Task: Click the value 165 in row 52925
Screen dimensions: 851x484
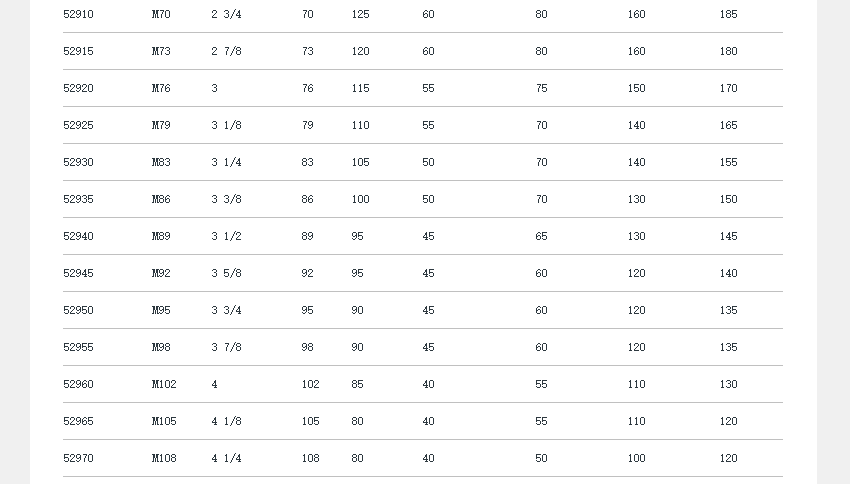Action: (x=728, y=126)
